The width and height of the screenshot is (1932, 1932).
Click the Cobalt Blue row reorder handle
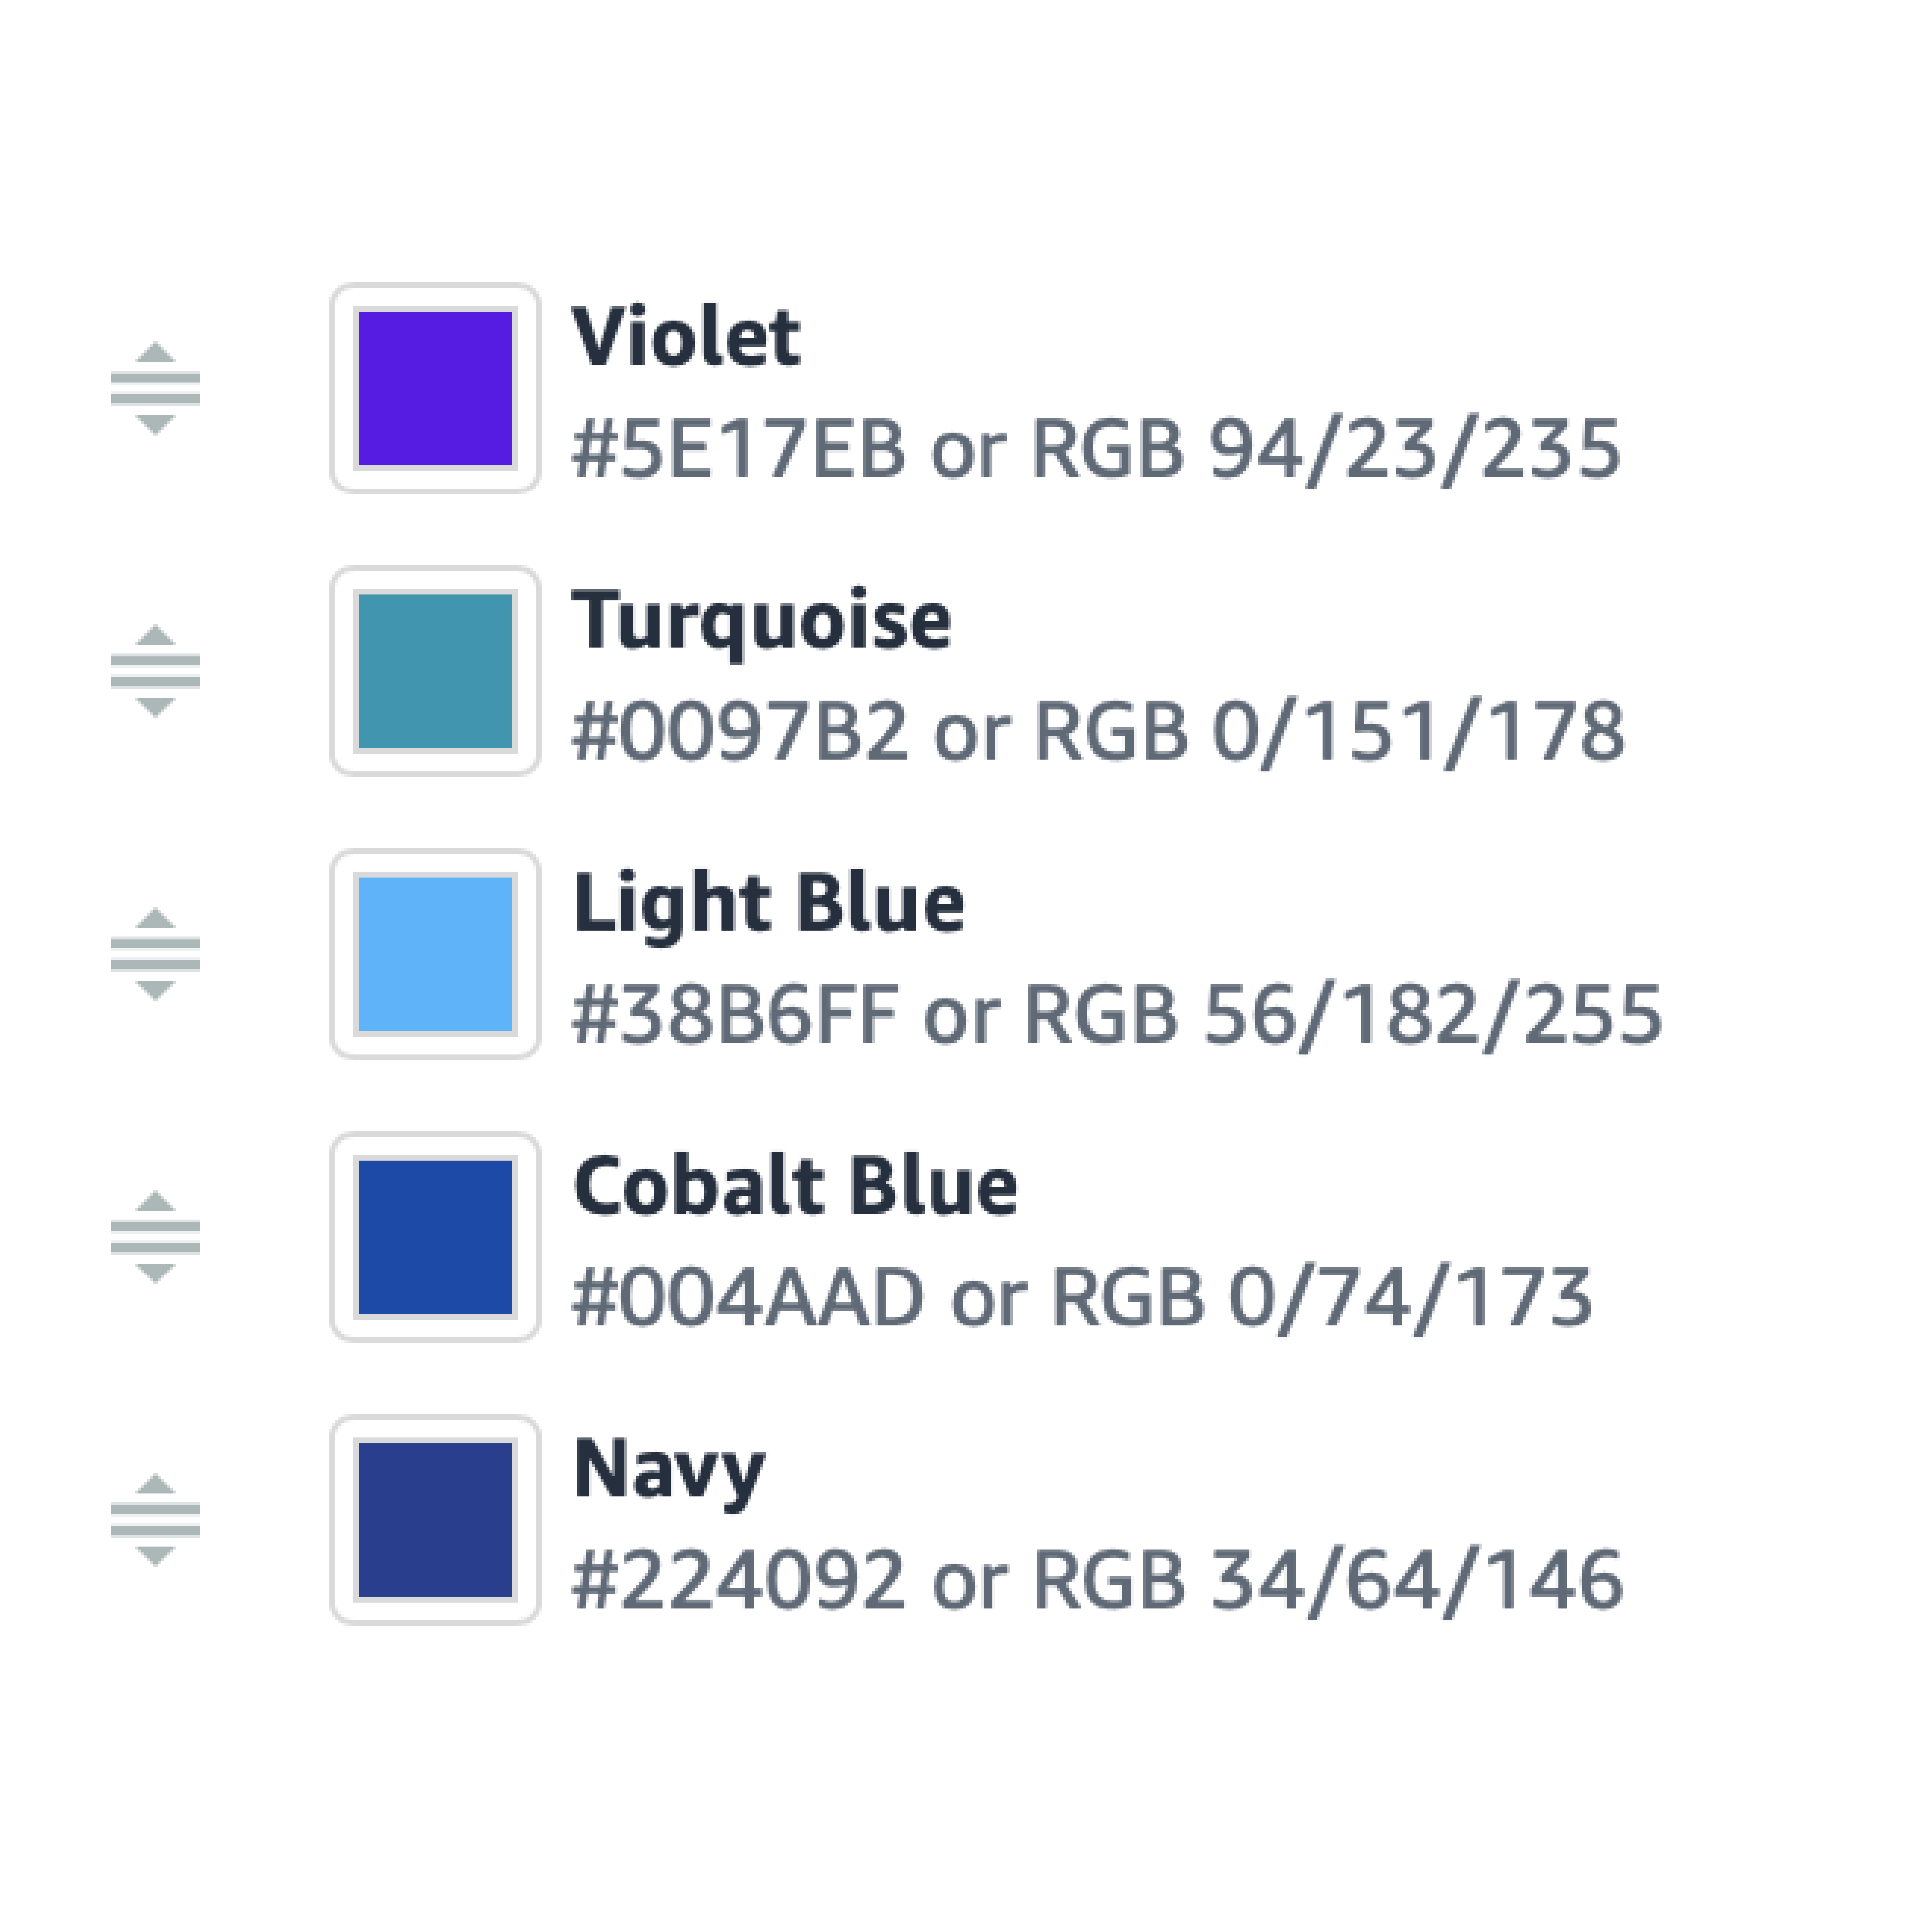[155, 1237]
